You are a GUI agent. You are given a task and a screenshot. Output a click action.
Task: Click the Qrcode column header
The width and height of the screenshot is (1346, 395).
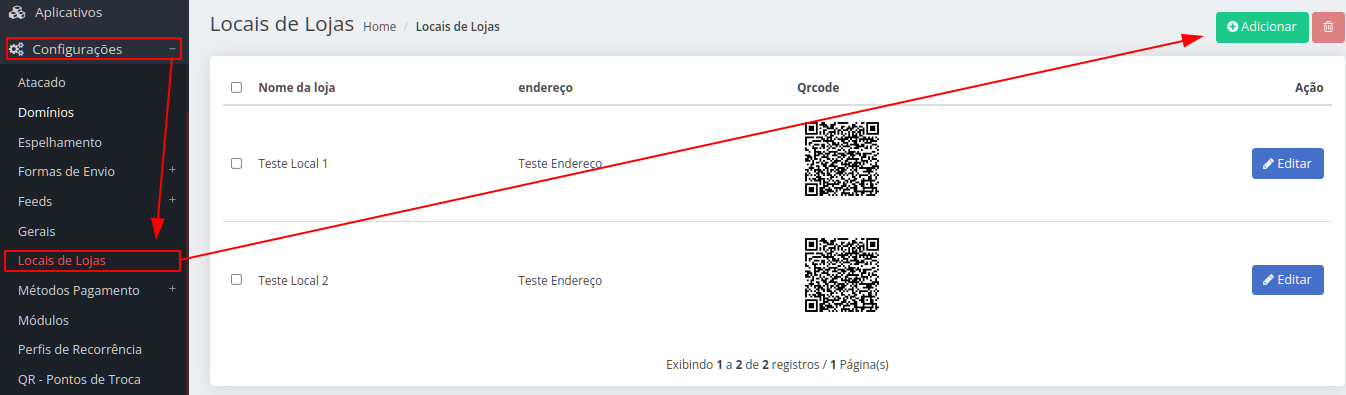coord(818,87)
